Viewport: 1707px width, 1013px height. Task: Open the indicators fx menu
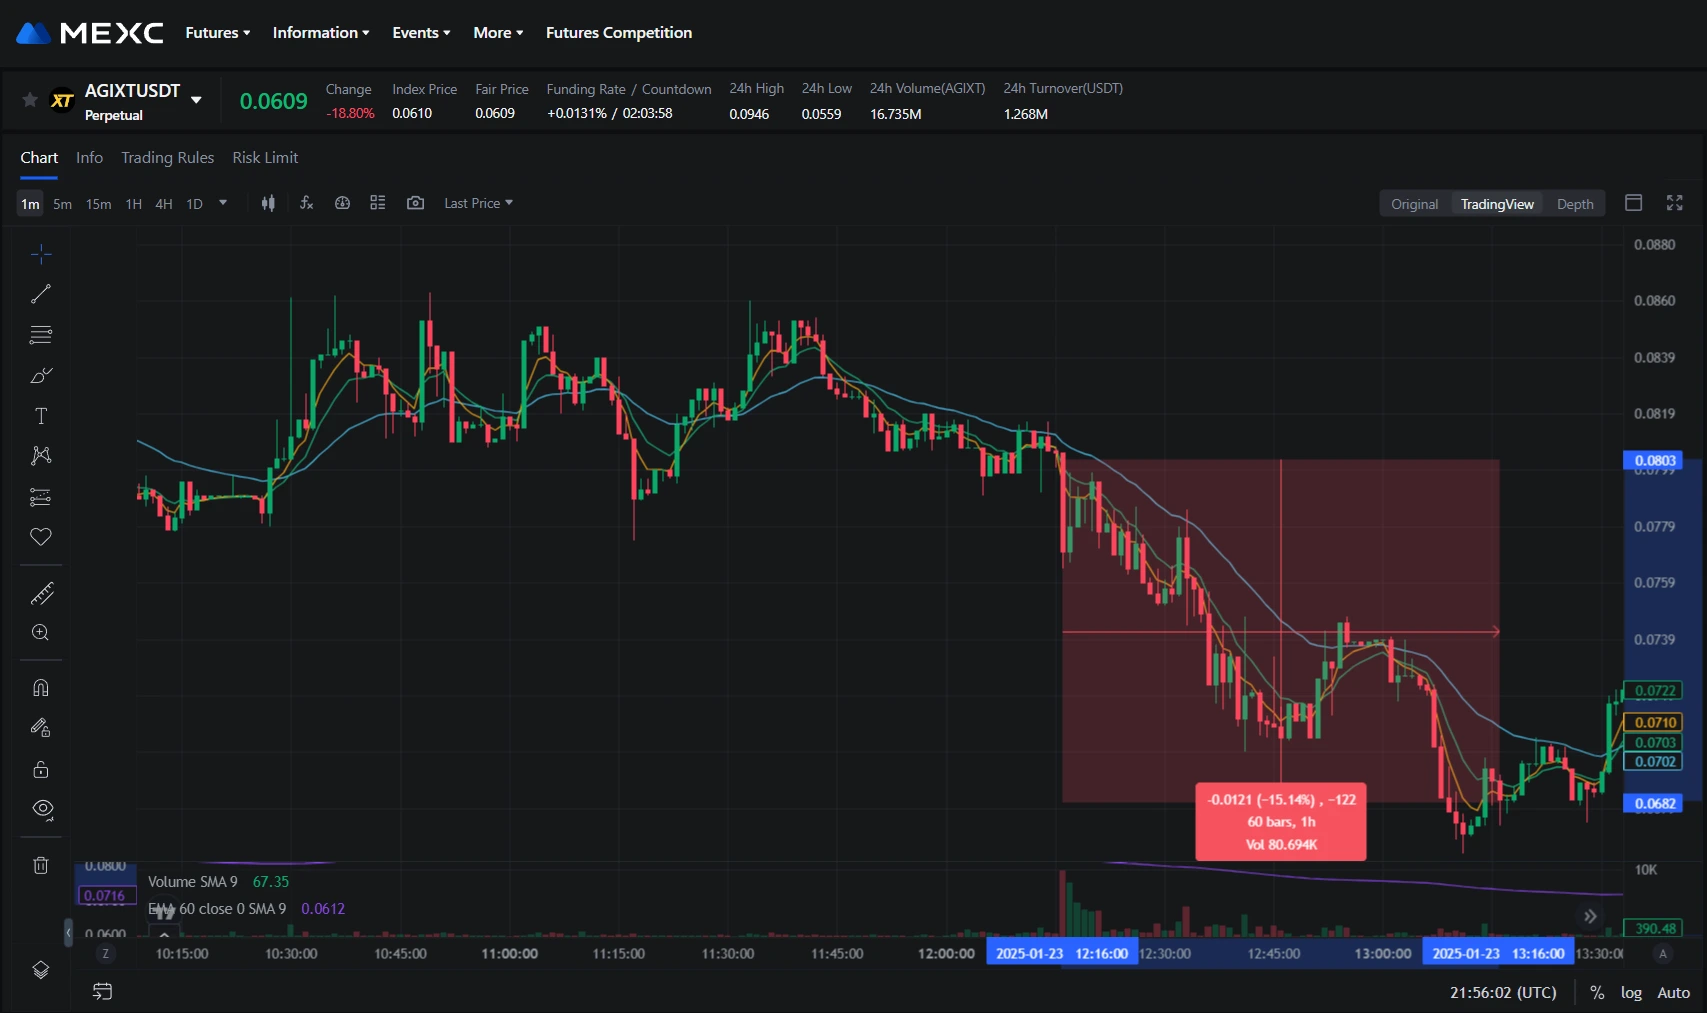[x=307, y=203]
